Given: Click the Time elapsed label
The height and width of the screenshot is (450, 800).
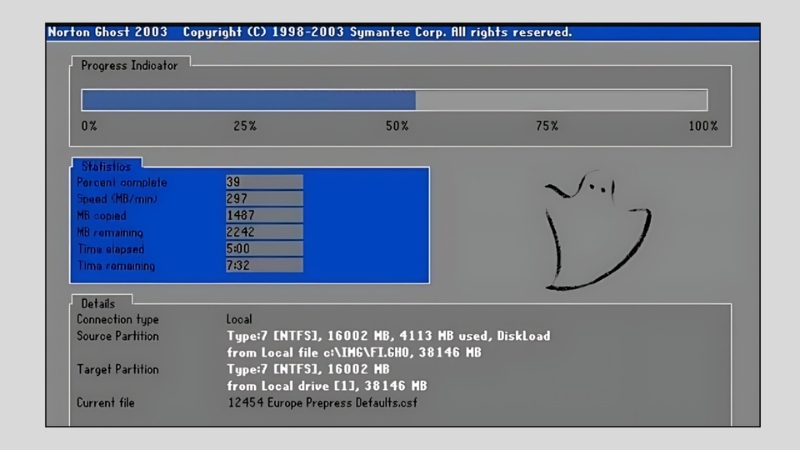Looking at the screenshot, I should tap(111, 249).
